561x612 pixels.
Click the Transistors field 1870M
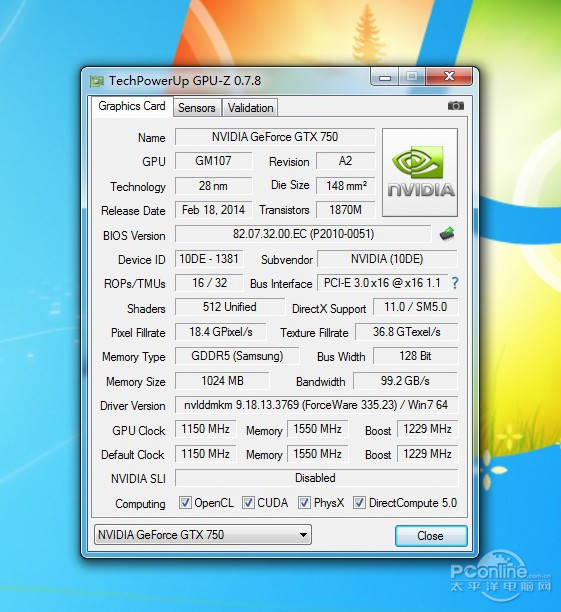[345, 210]
